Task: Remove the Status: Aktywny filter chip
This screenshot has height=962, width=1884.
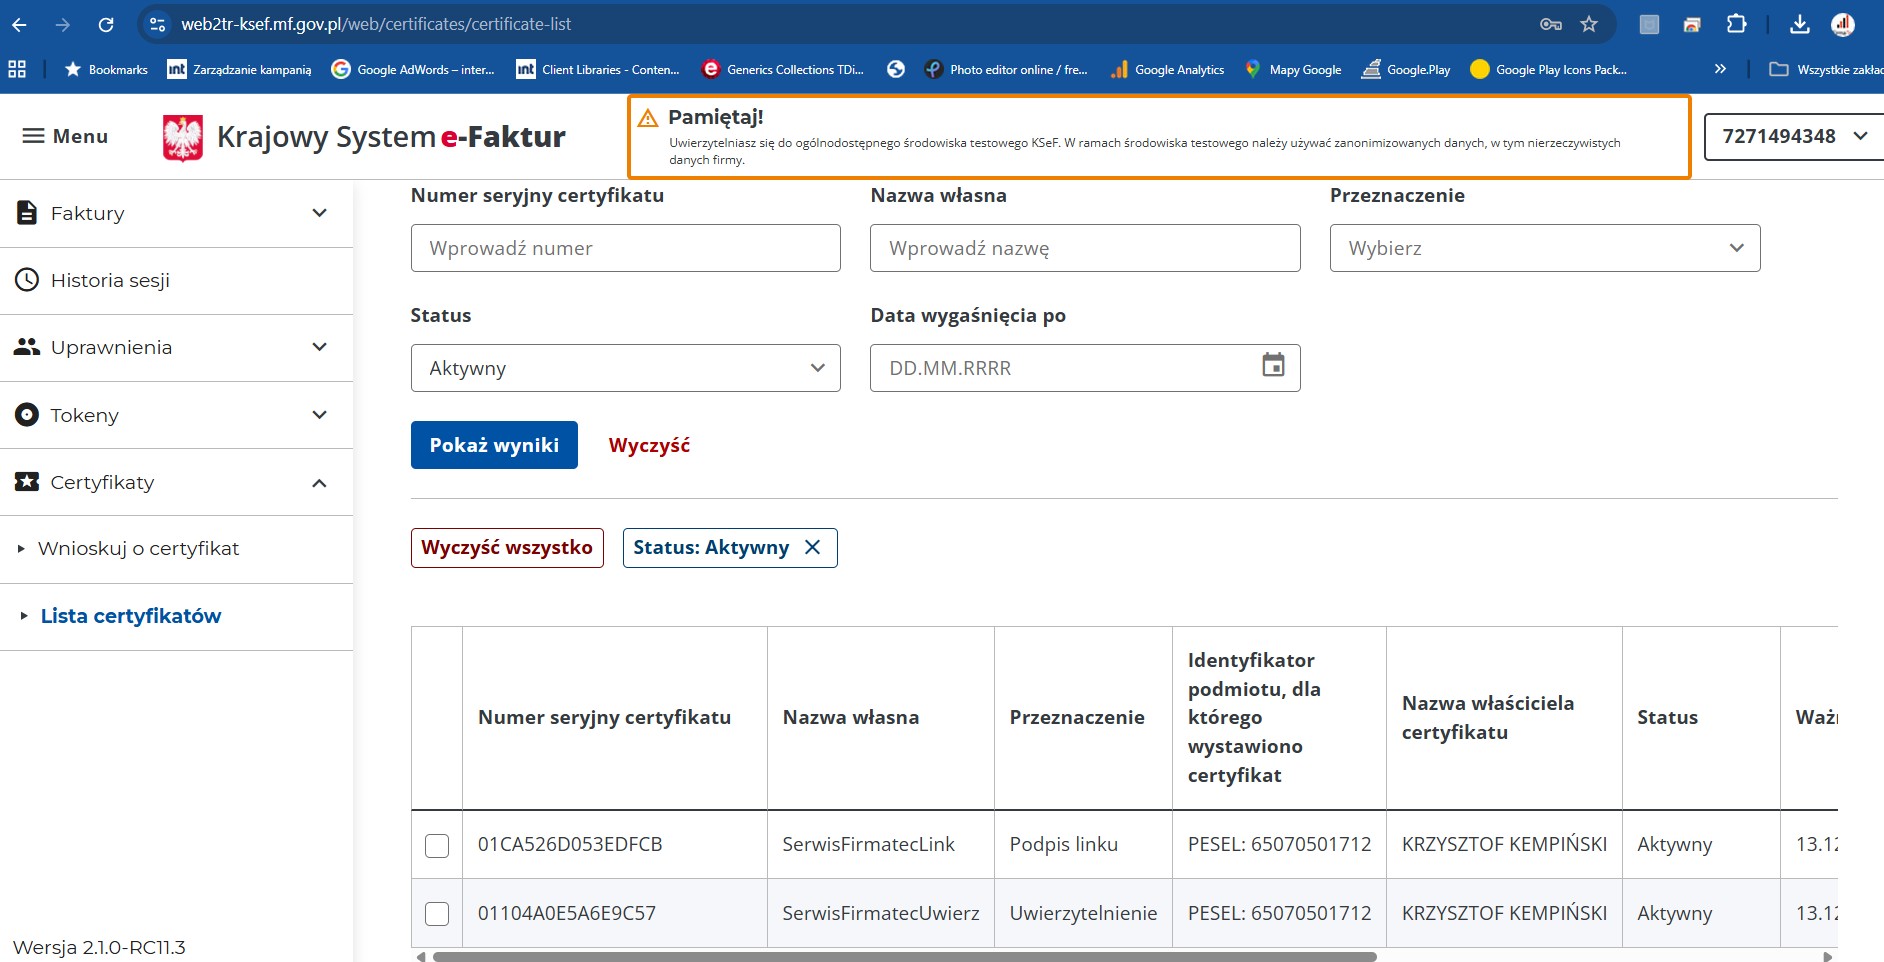Action: tap(813, 547)
